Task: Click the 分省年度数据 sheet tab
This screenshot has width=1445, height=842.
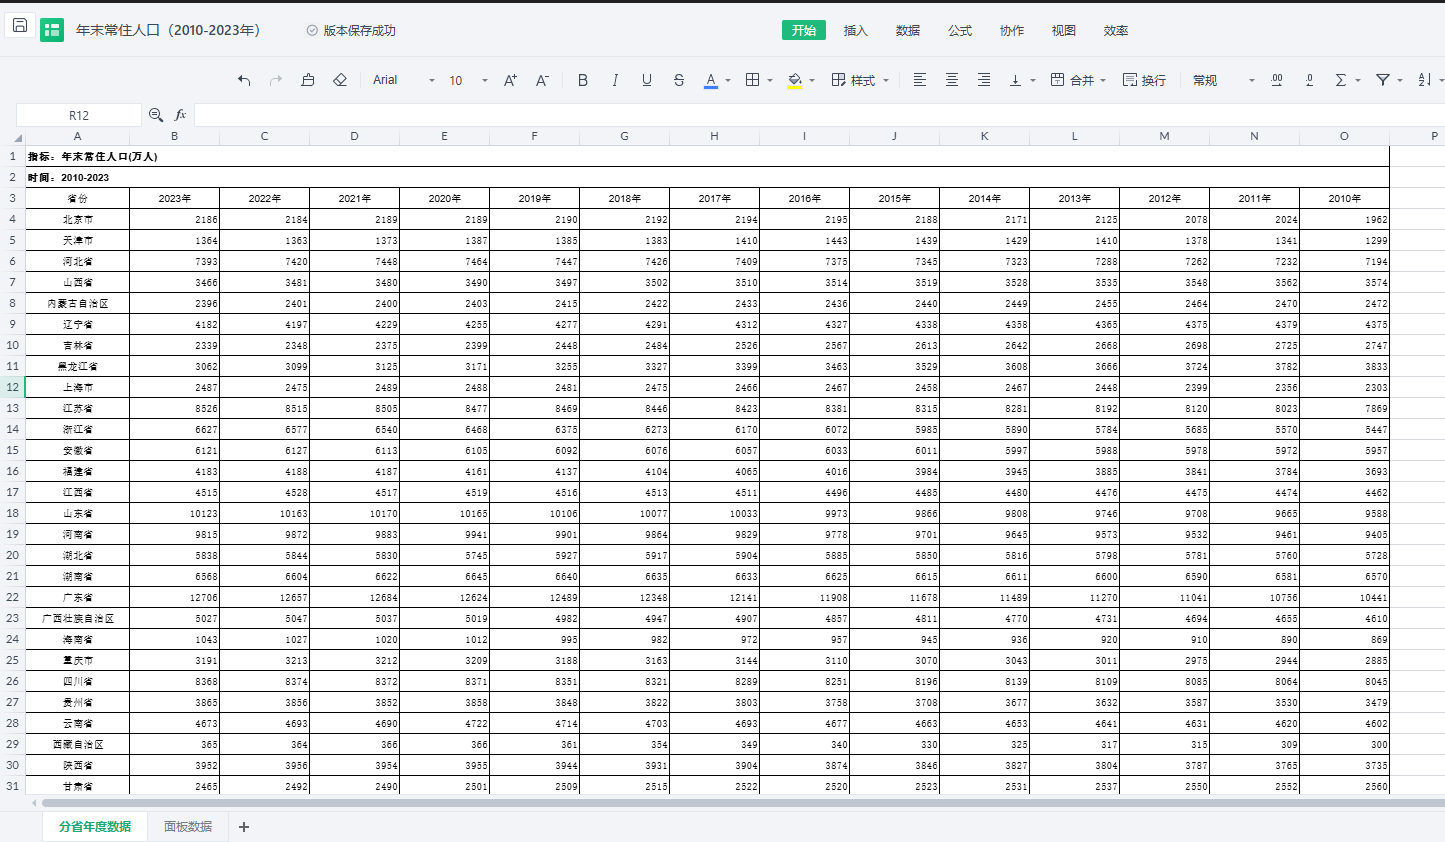Action: coord(95,827)
